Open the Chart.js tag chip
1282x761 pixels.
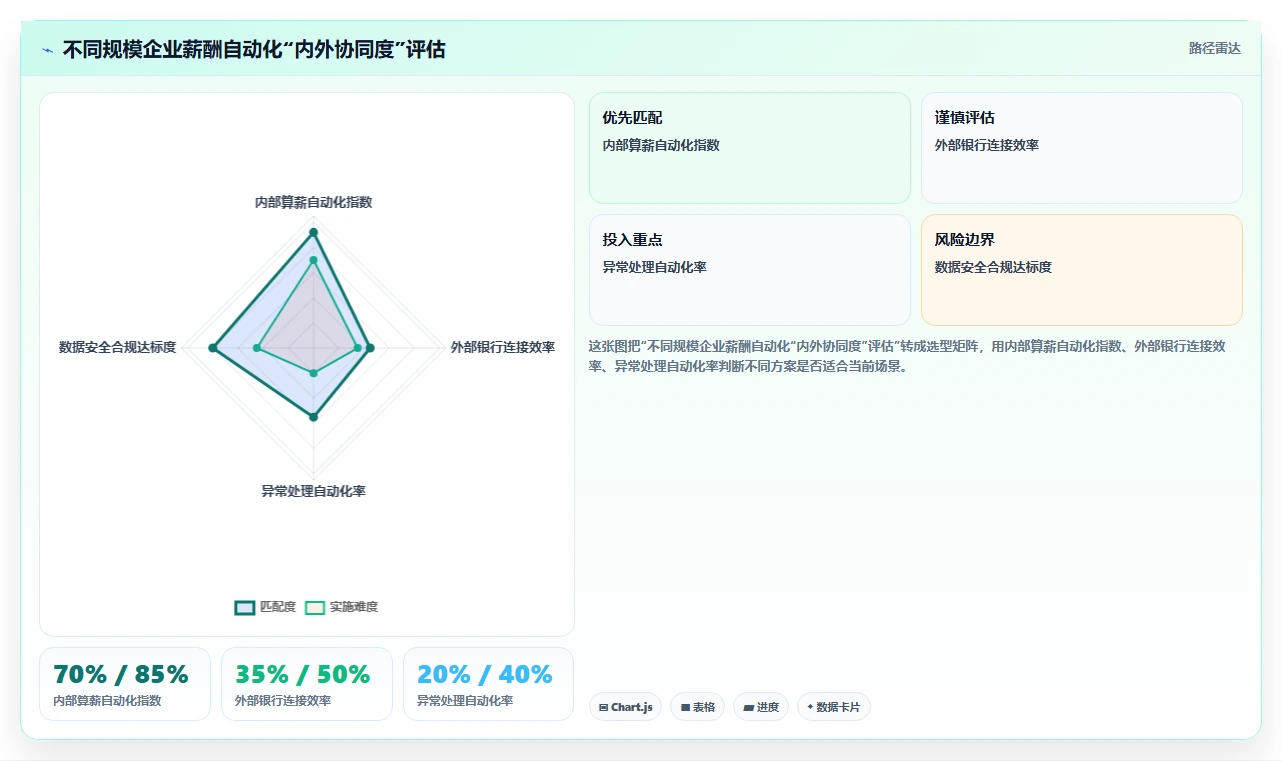[x=625, y=707]
